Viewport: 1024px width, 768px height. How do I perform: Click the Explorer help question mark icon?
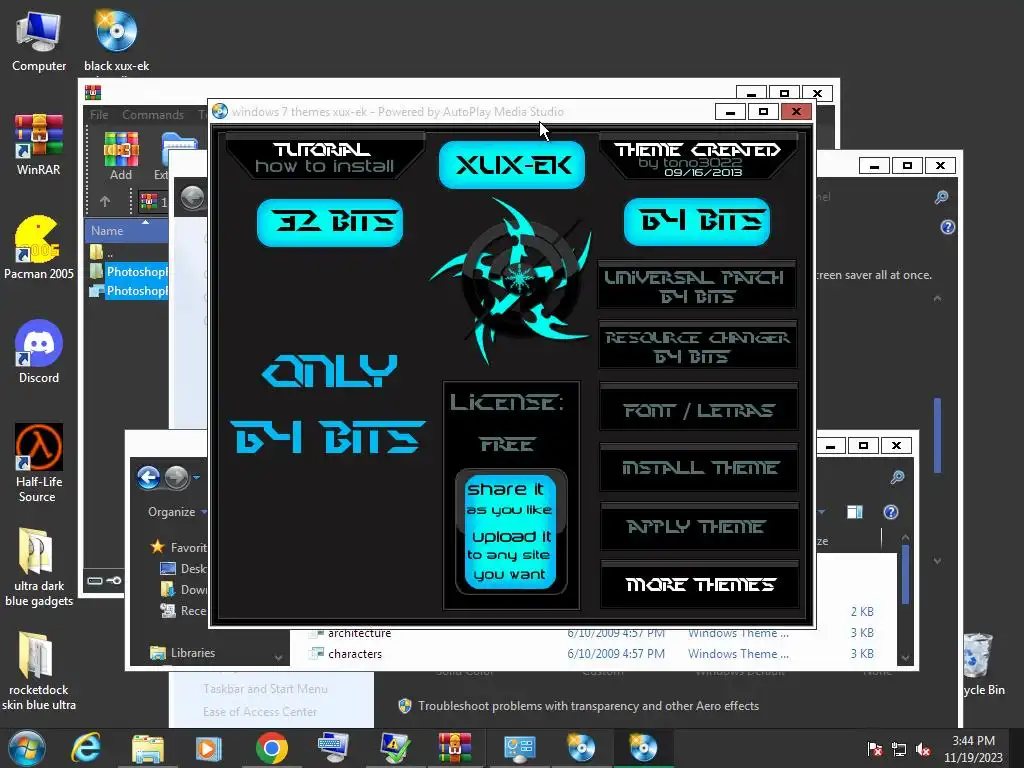[891, 512]
